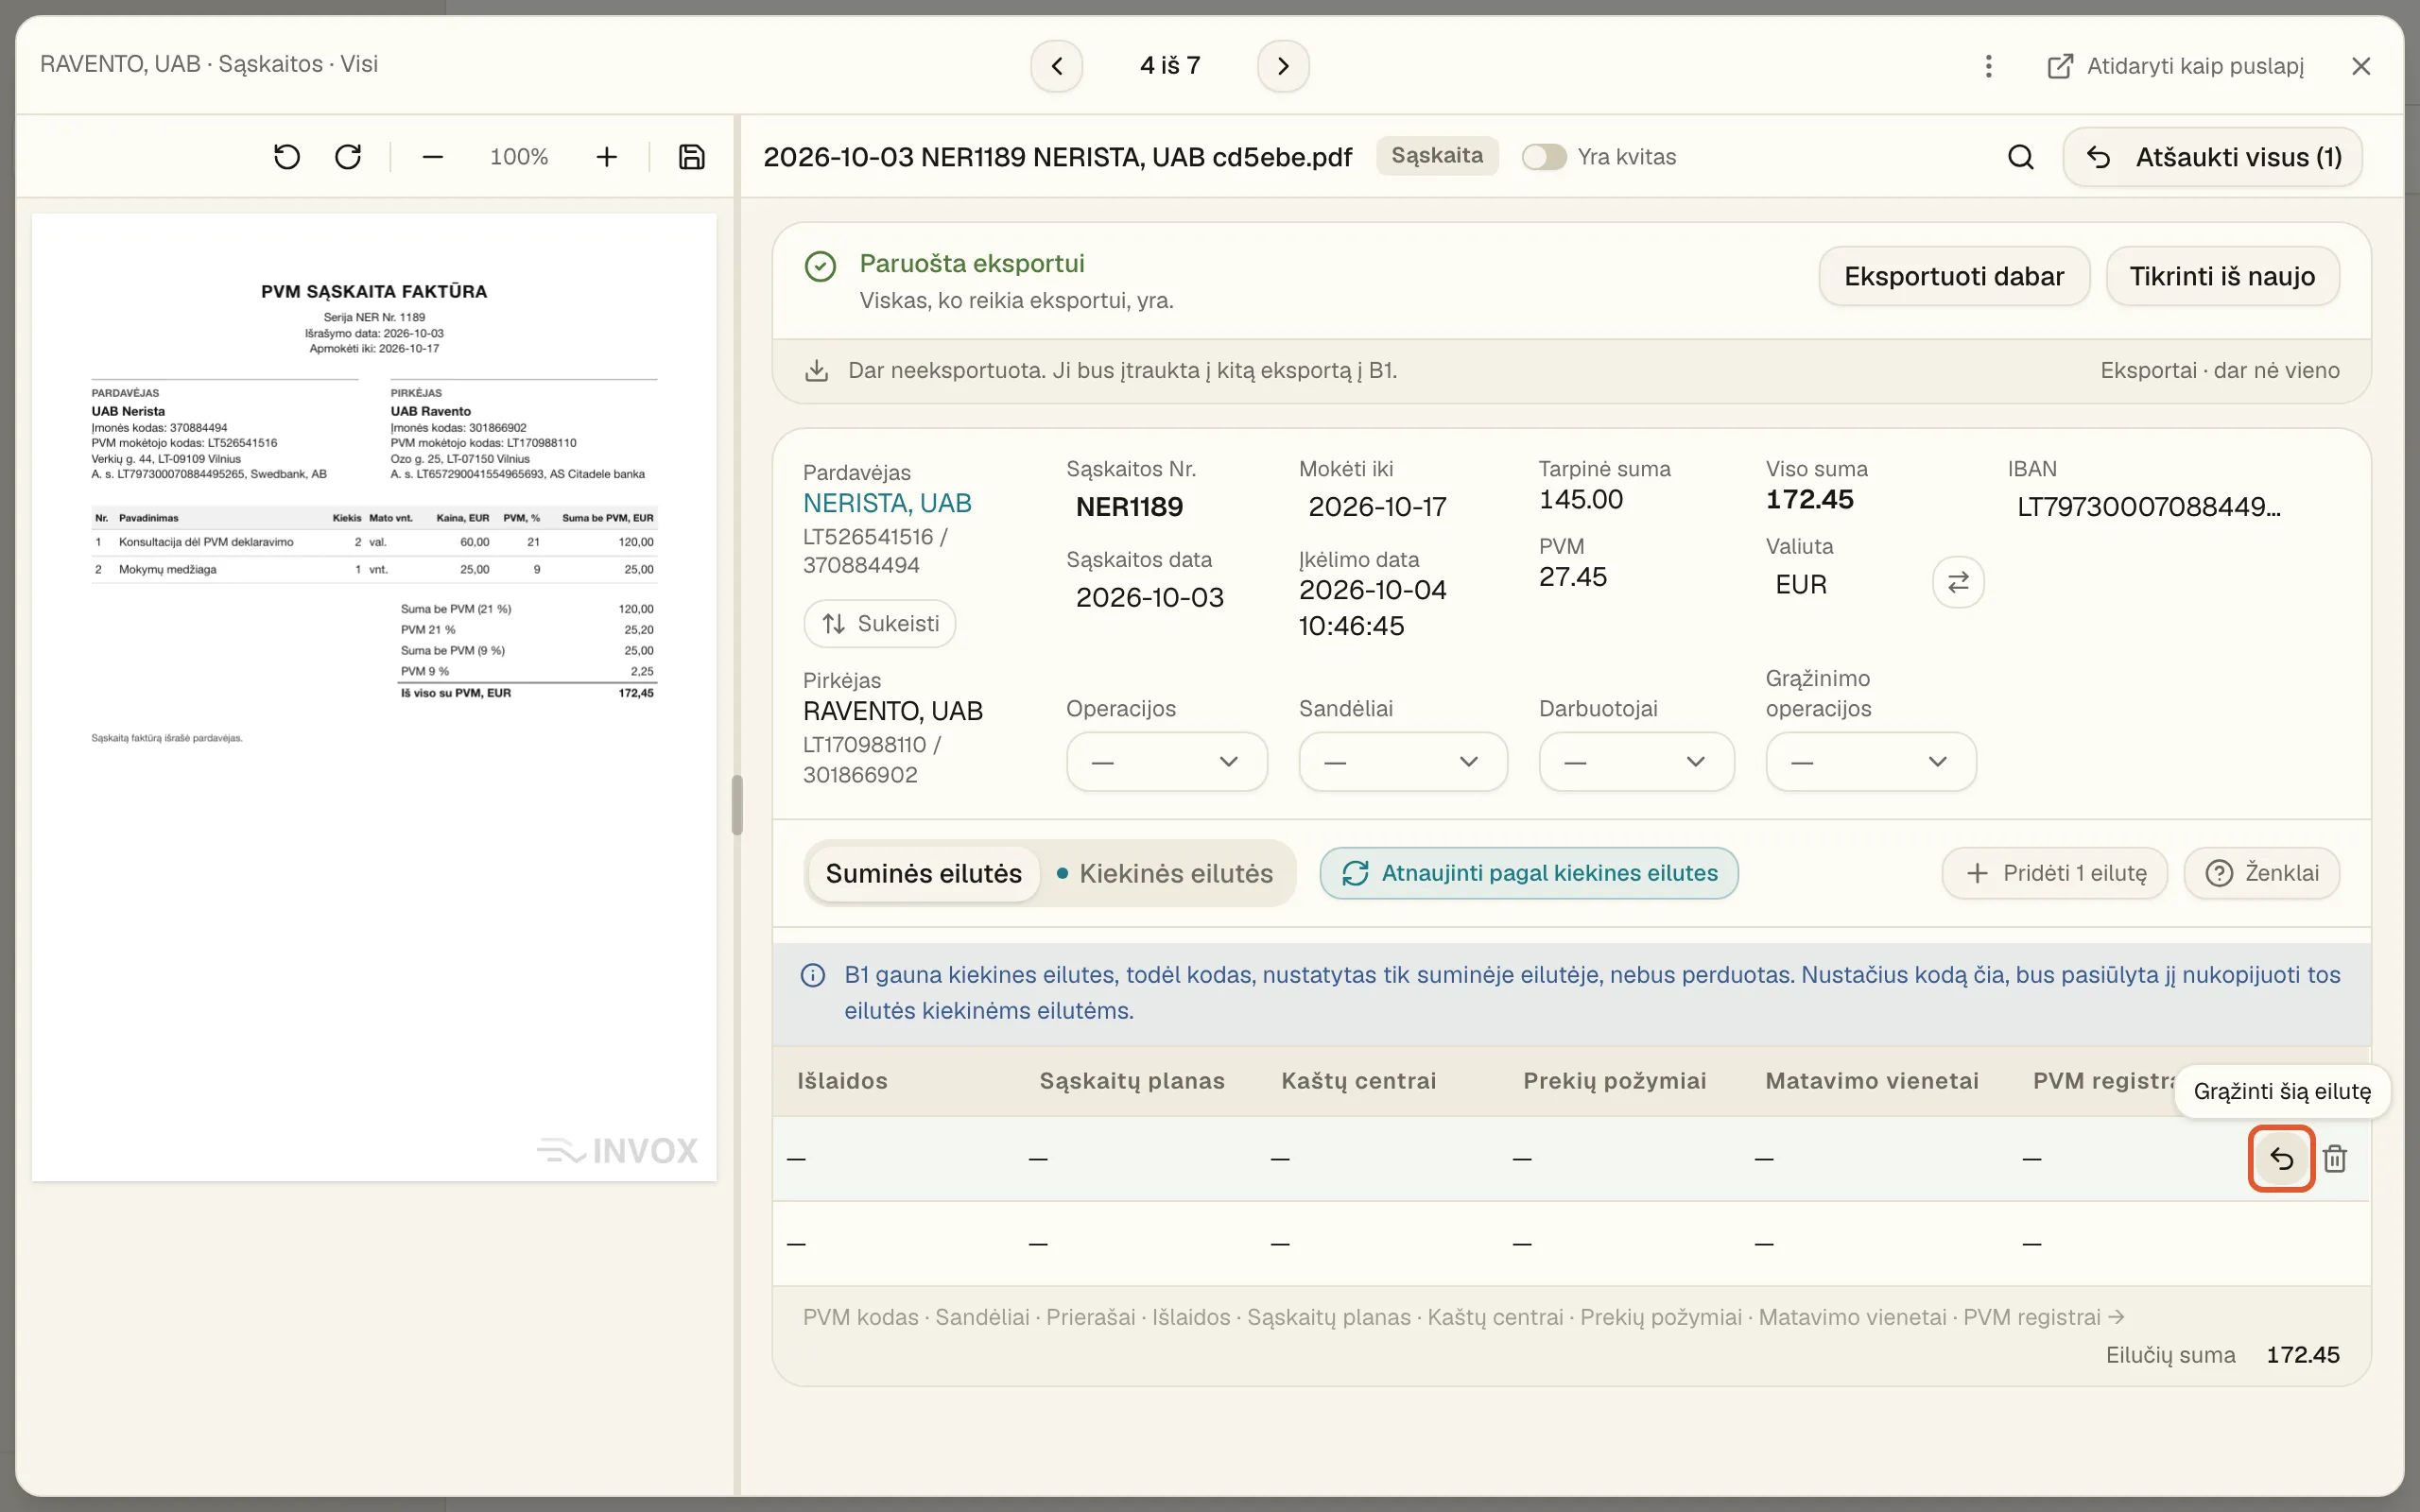2420x1512 pixels.
Task: Click 'Atnaujinti pagal kiekines eilutes' button
Action: pos(1528,873)
